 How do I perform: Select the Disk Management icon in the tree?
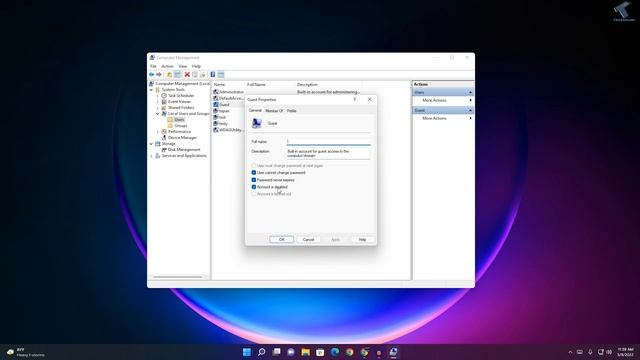point(164,150)
